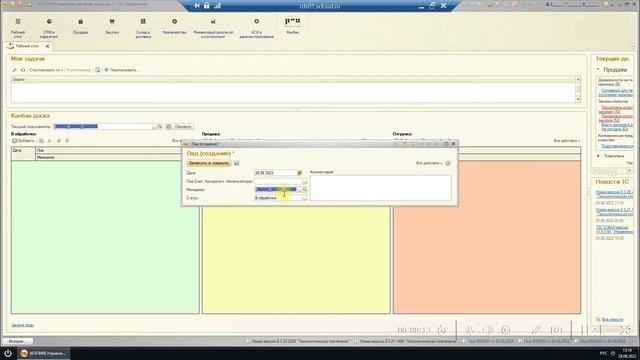
Task: Open calendar picker for Дата field
Action: coord(300,173)
